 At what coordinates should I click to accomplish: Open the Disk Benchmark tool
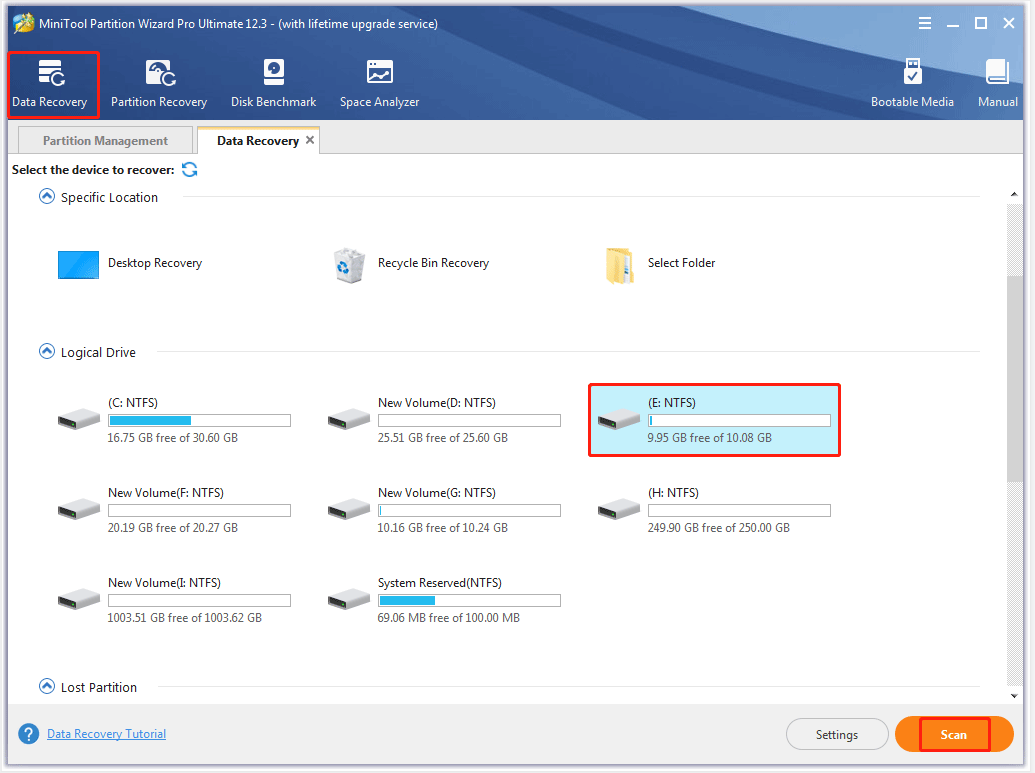pos(273,84)
